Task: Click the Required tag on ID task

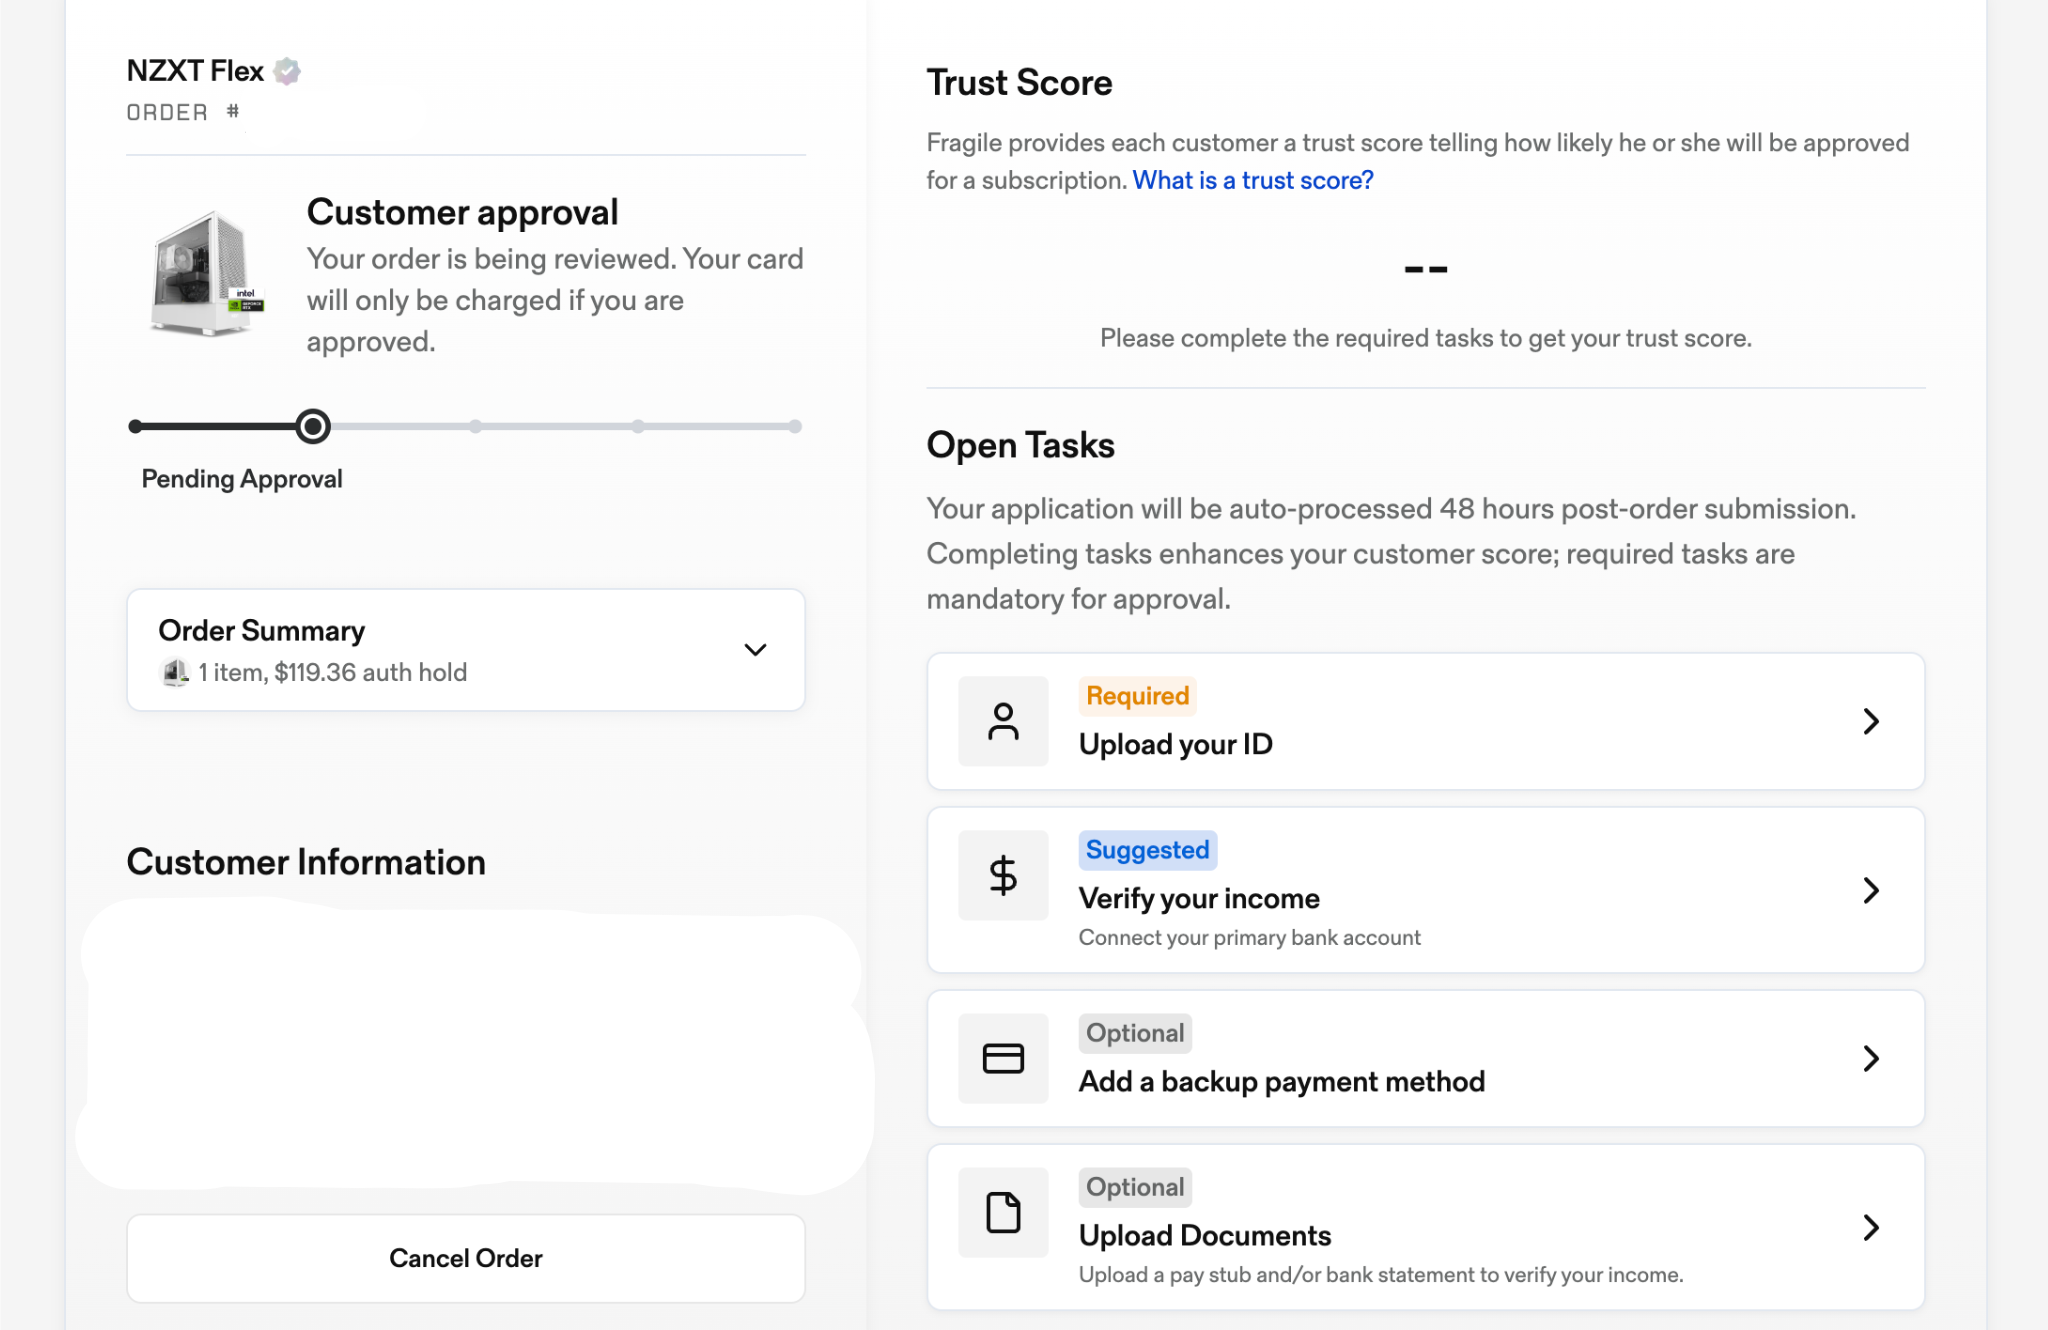Action: 1137,696
